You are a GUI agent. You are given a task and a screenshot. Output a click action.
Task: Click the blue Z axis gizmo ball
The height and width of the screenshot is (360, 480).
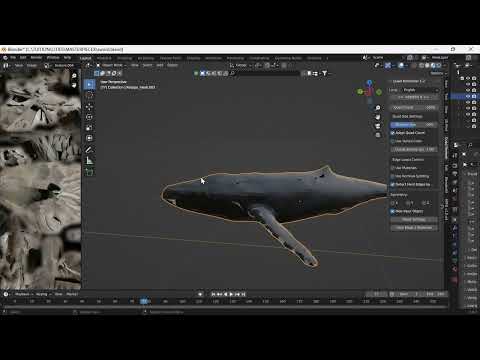(369, 82)
